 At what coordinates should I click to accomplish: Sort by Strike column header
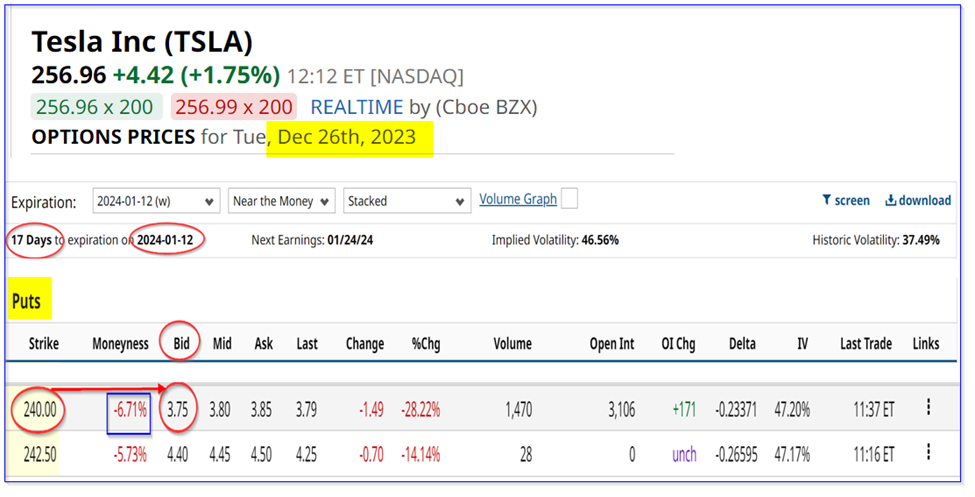click(x=44, y=343)
